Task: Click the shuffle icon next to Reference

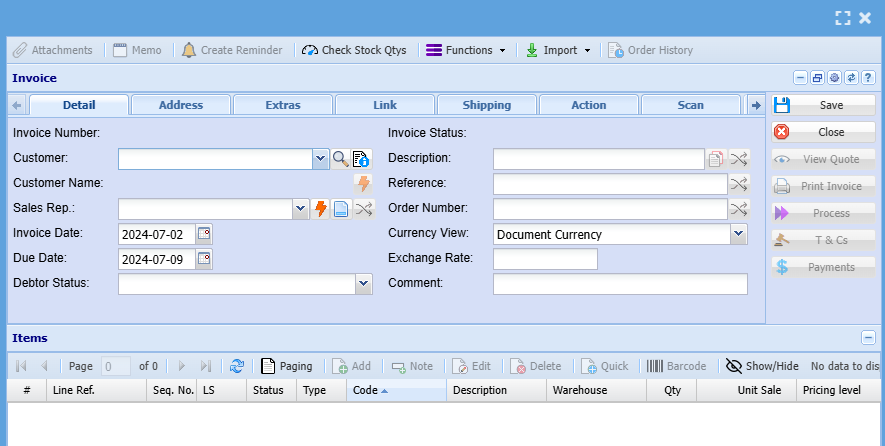Action: tap(738, 184)
